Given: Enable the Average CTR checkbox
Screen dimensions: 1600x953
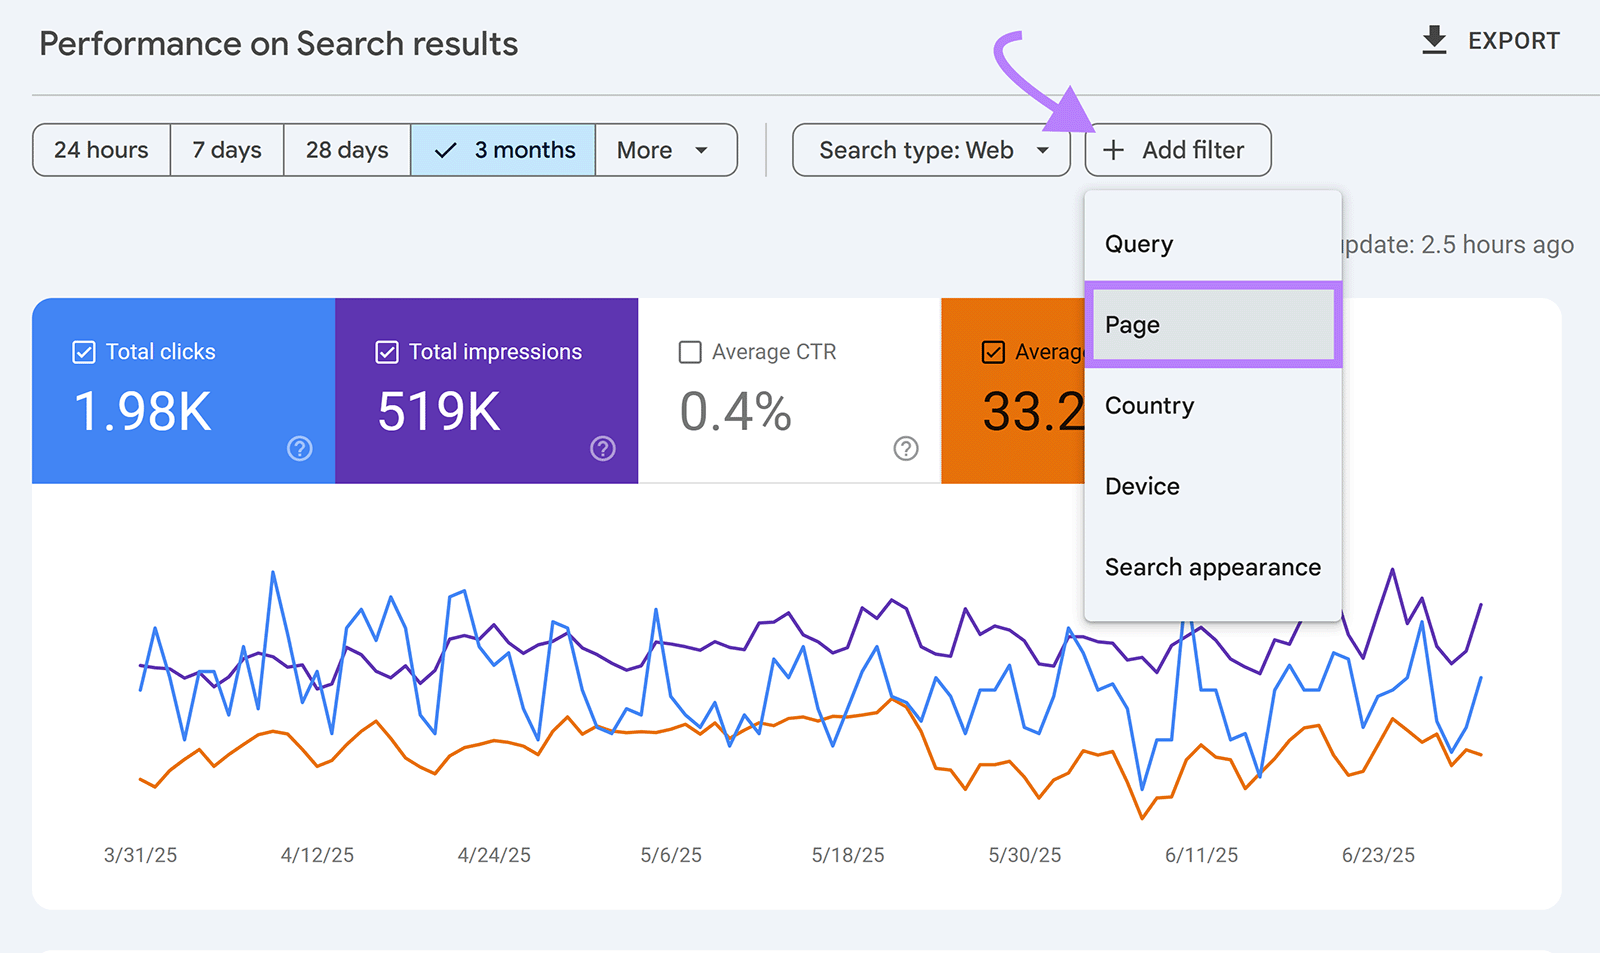Looking at the screenshot, I should coord(689,351).
